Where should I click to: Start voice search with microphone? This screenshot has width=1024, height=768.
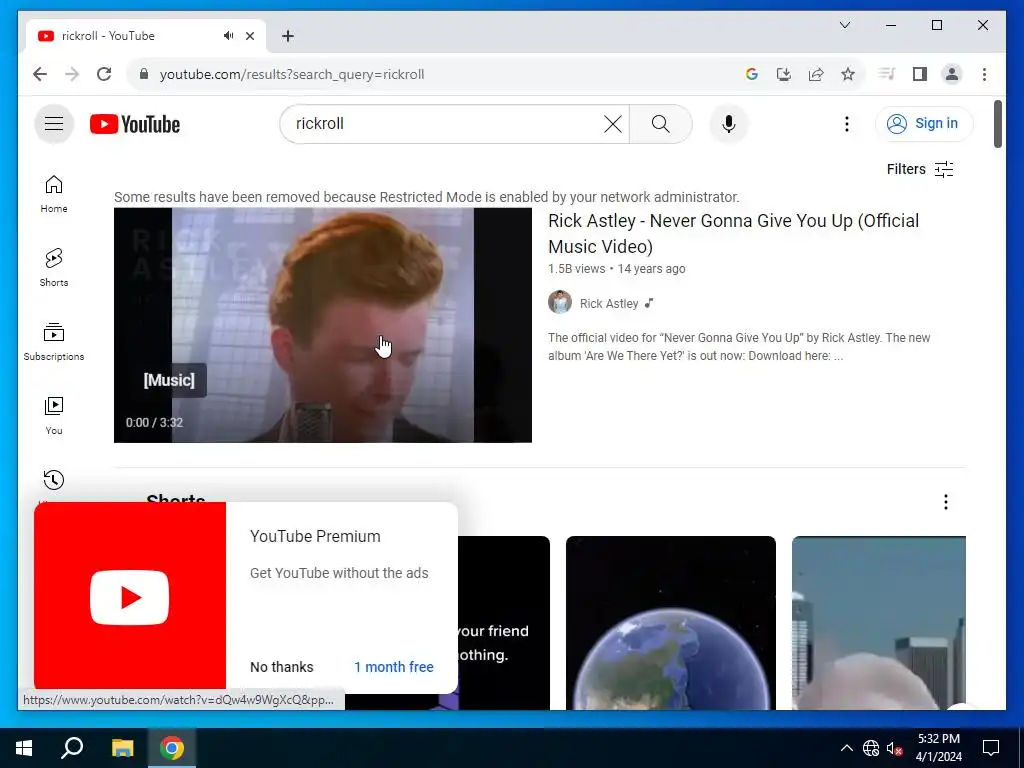[729, 124]
